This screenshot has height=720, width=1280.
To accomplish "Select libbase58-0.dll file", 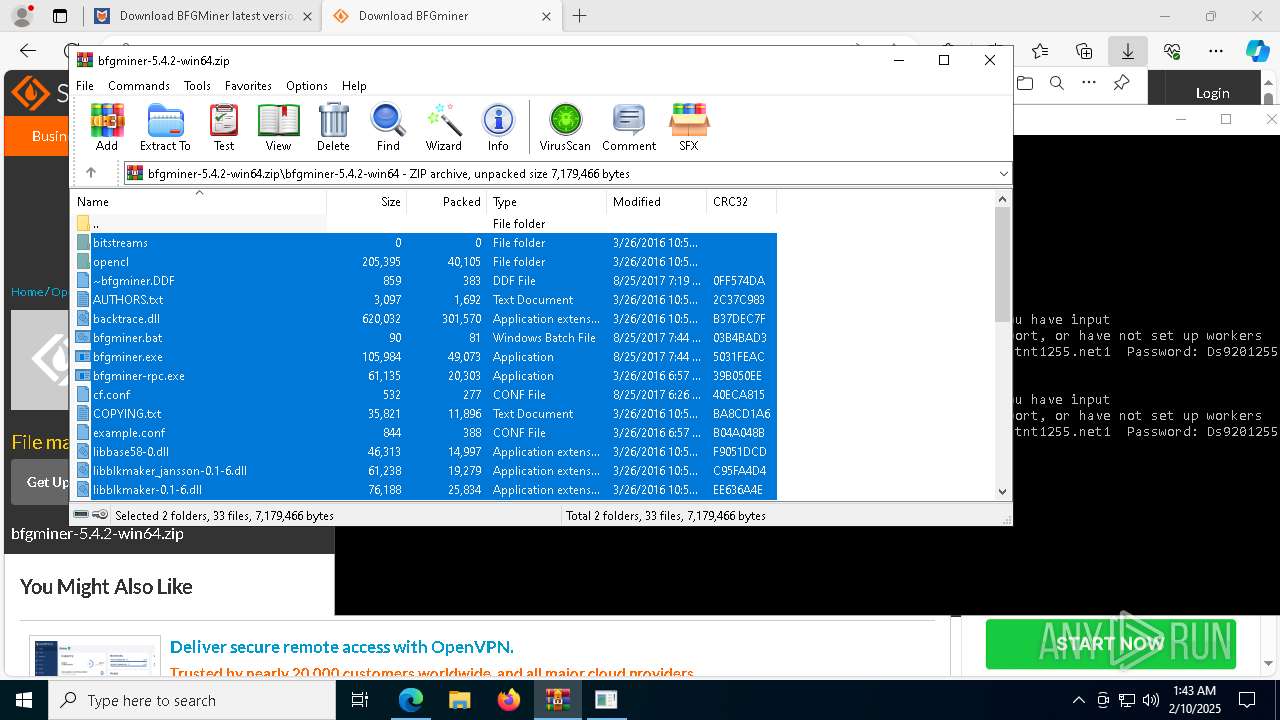I will pos(425,452).
